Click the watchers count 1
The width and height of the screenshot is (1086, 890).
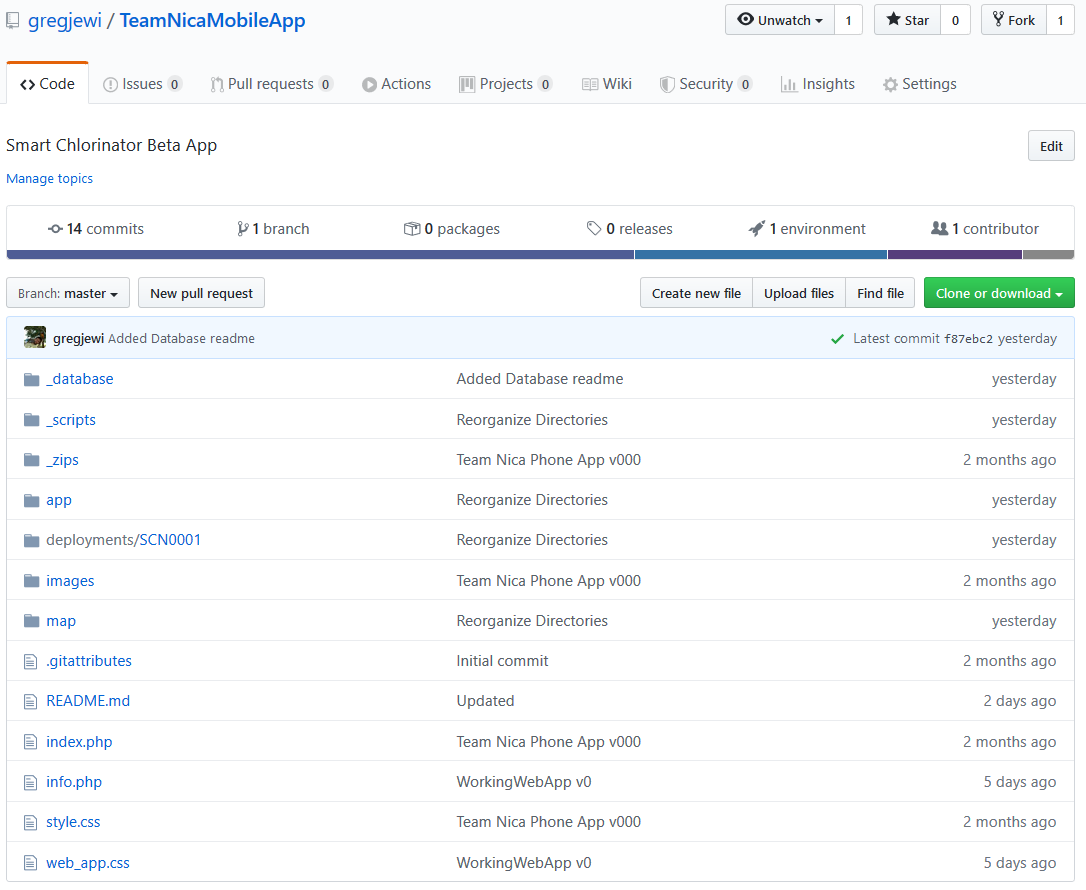(x=848, y=20)
